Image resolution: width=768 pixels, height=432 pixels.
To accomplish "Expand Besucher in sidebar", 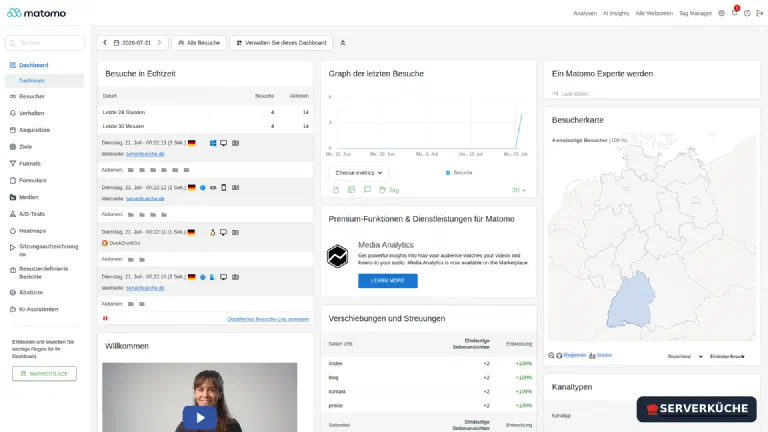I will [31, 96].
